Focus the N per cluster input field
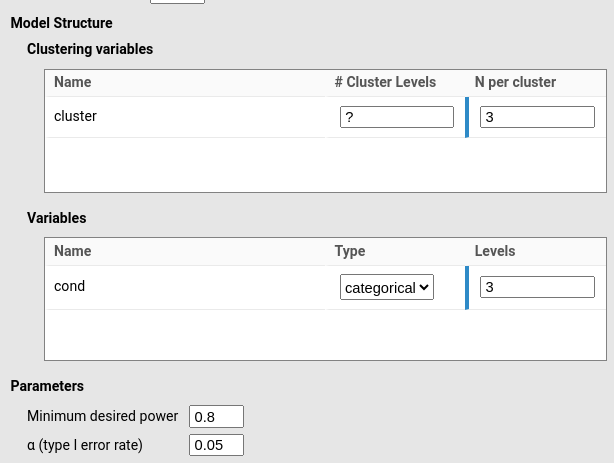The width and height of the screenshot is (614, 463). [x=537, y=117]
